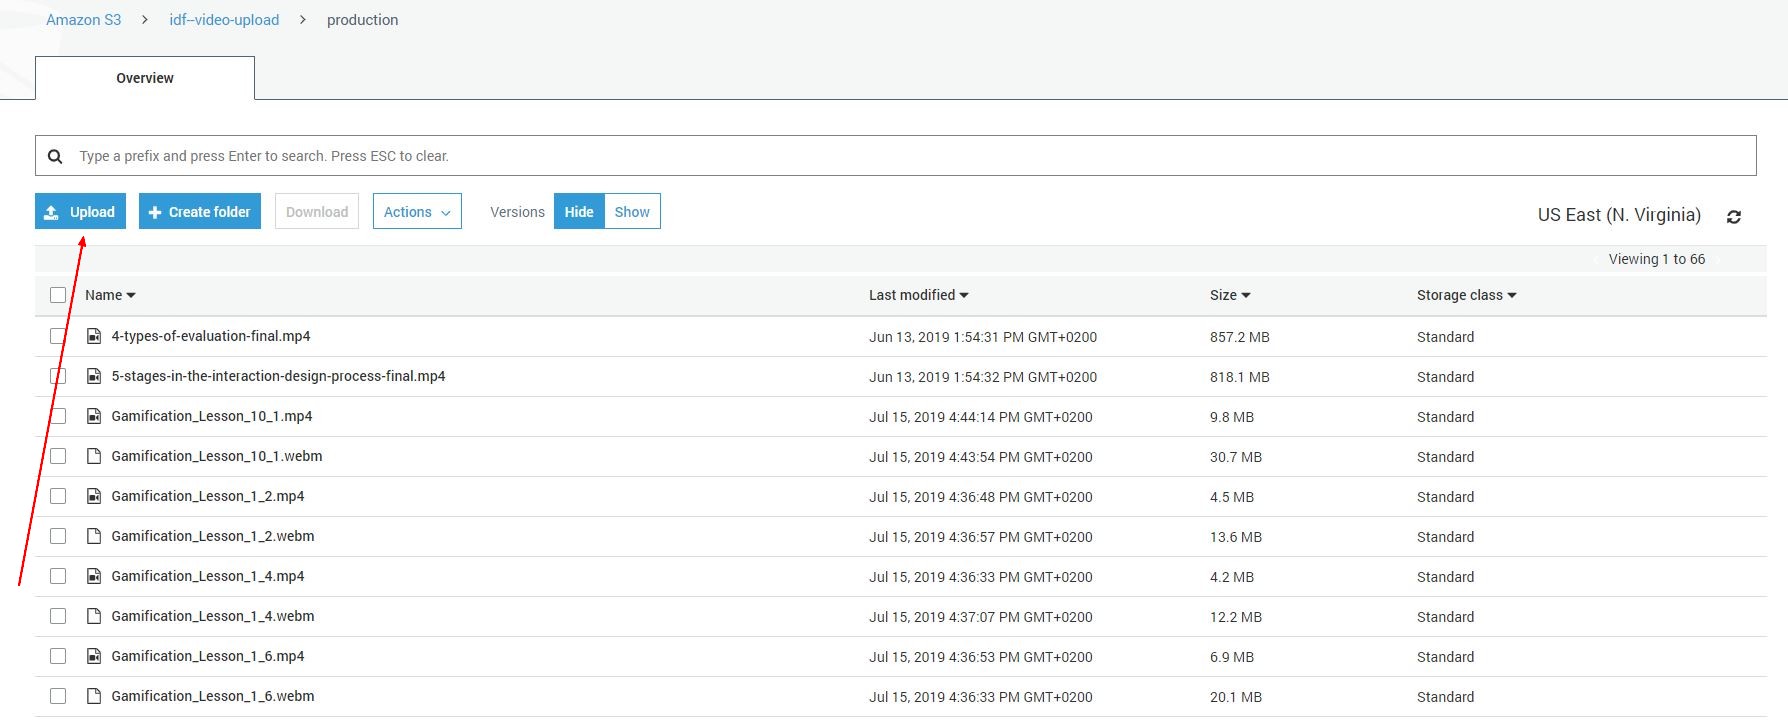
Task: Open Gamification_Lesson_1_2.mp4 file name
Action: click(x=208, y=496)
